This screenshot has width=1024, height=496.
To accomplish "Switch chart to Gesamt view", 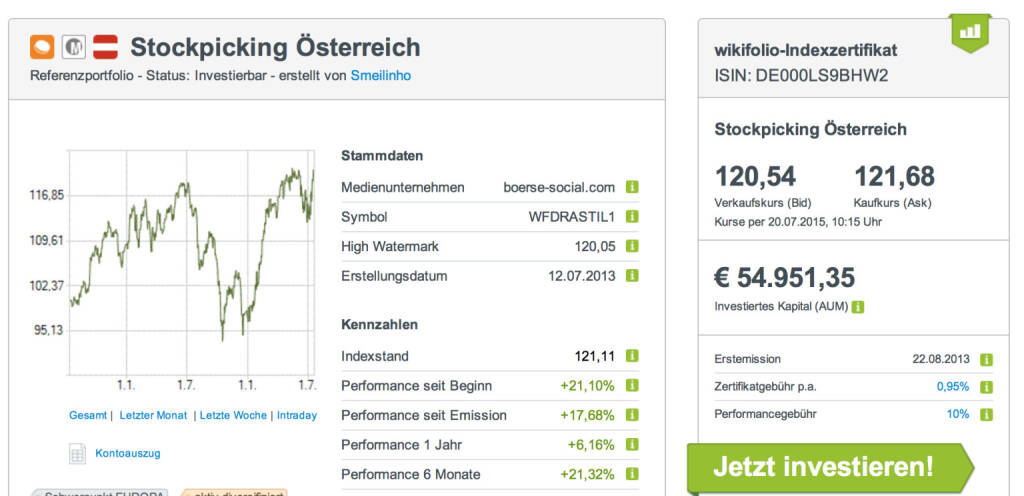I will pyautogui.click(x=88, y=415).
